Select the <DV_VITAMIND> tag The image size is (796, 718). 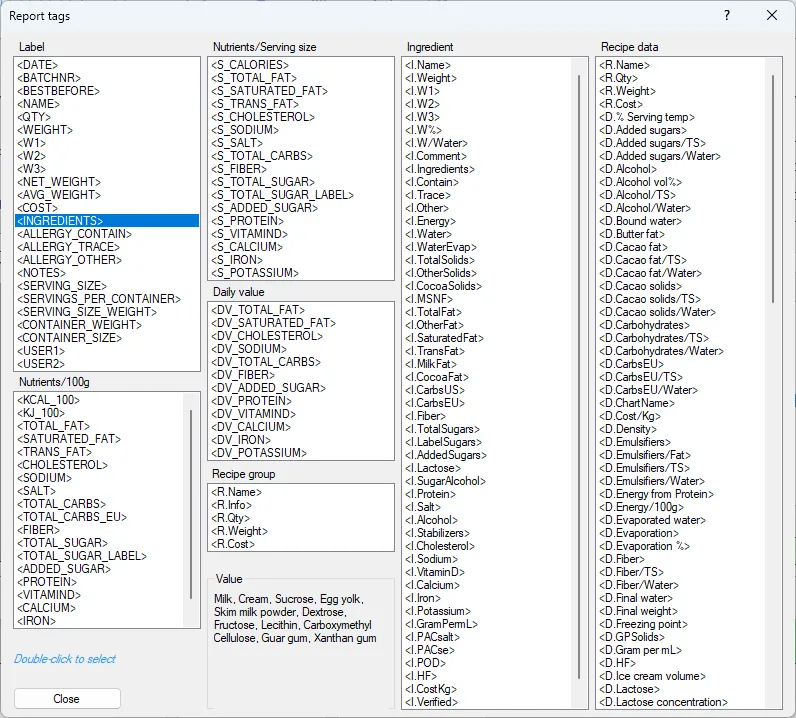[253, 414]
